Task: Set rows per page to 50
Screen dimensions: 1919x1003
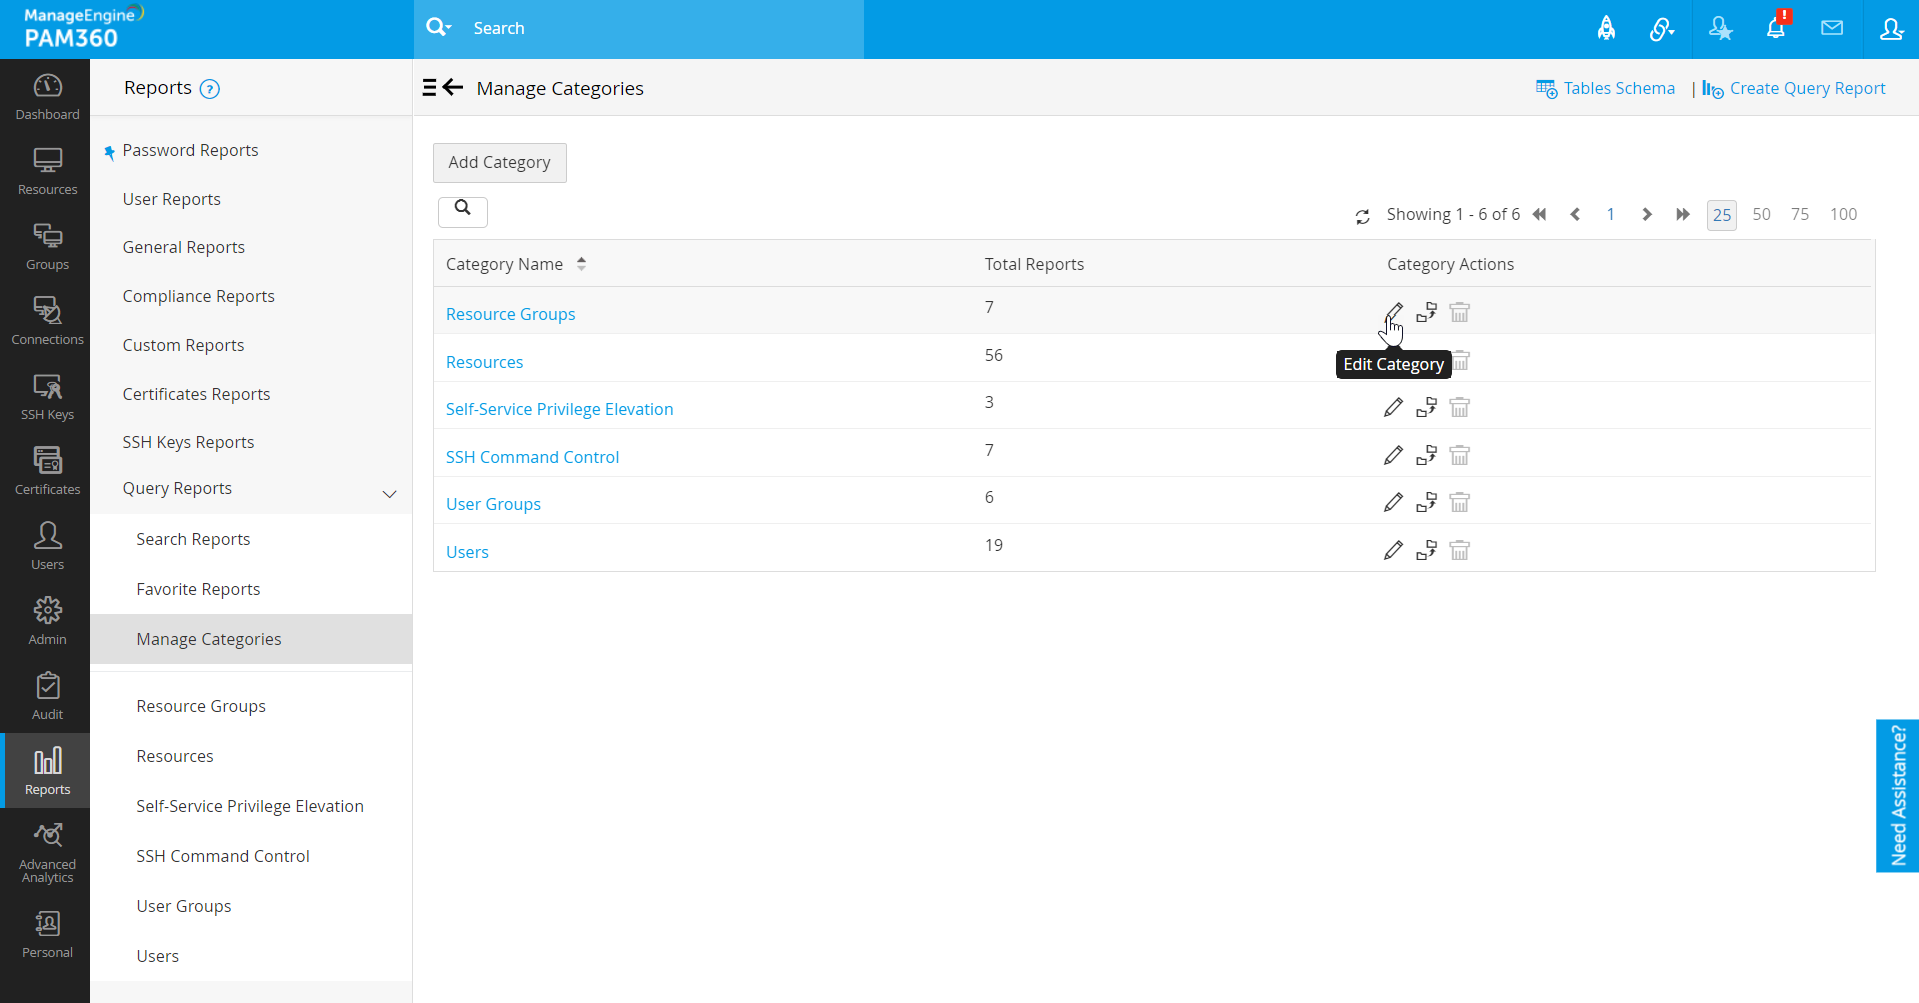Action: click(1761, 215)
